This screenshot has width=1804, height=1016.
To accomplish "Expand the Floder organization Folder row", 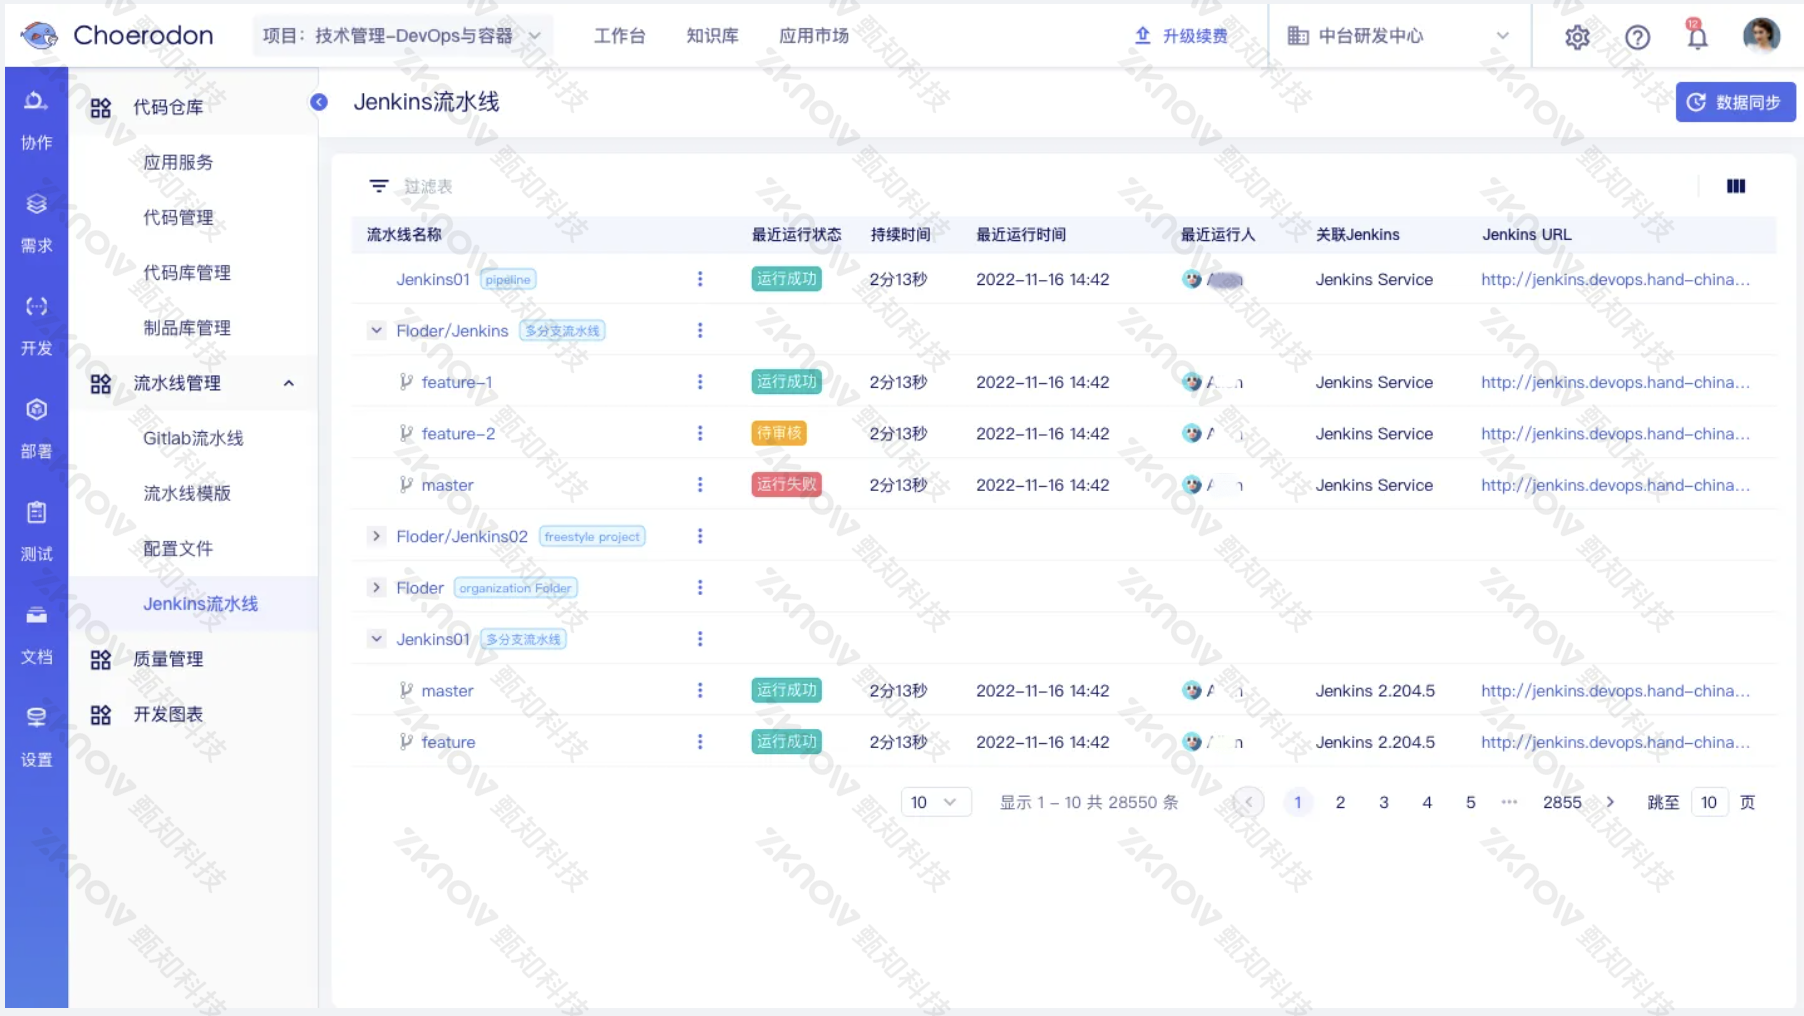I will click(376, 587).
